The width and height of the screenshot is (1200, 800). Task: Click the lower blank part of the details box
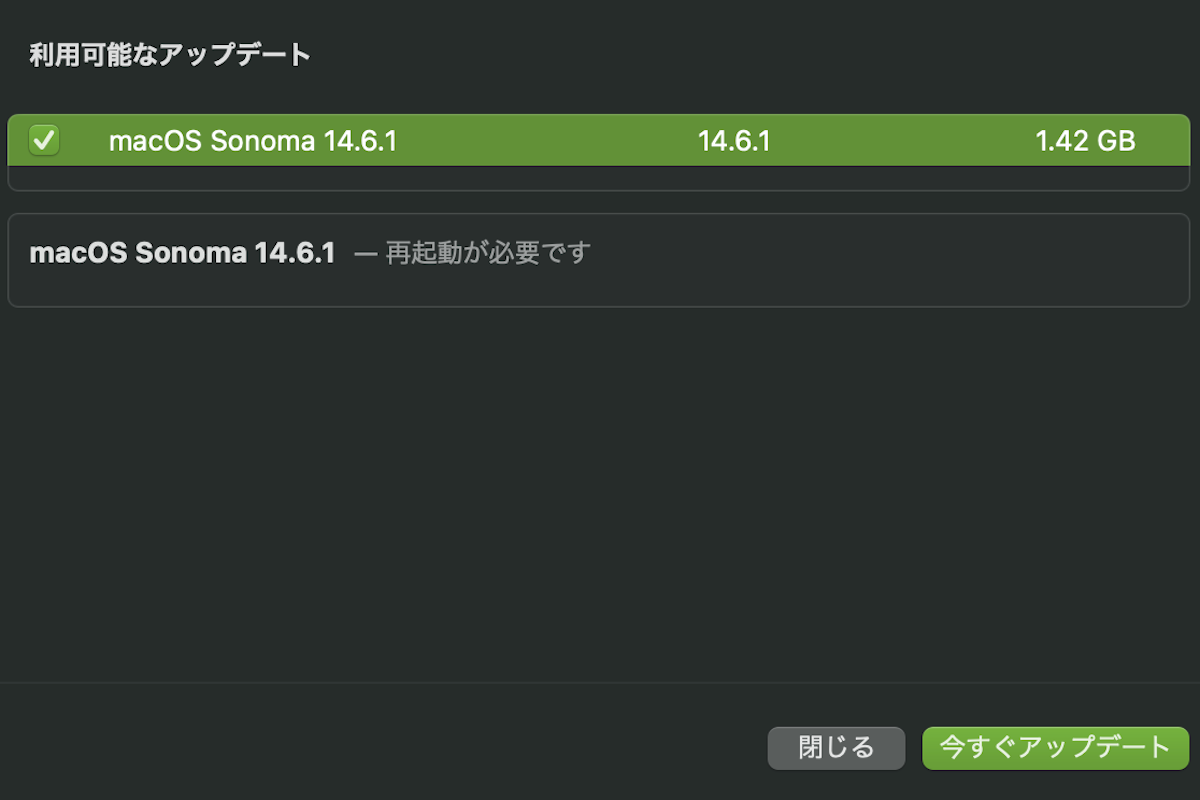tap(600, 288)
